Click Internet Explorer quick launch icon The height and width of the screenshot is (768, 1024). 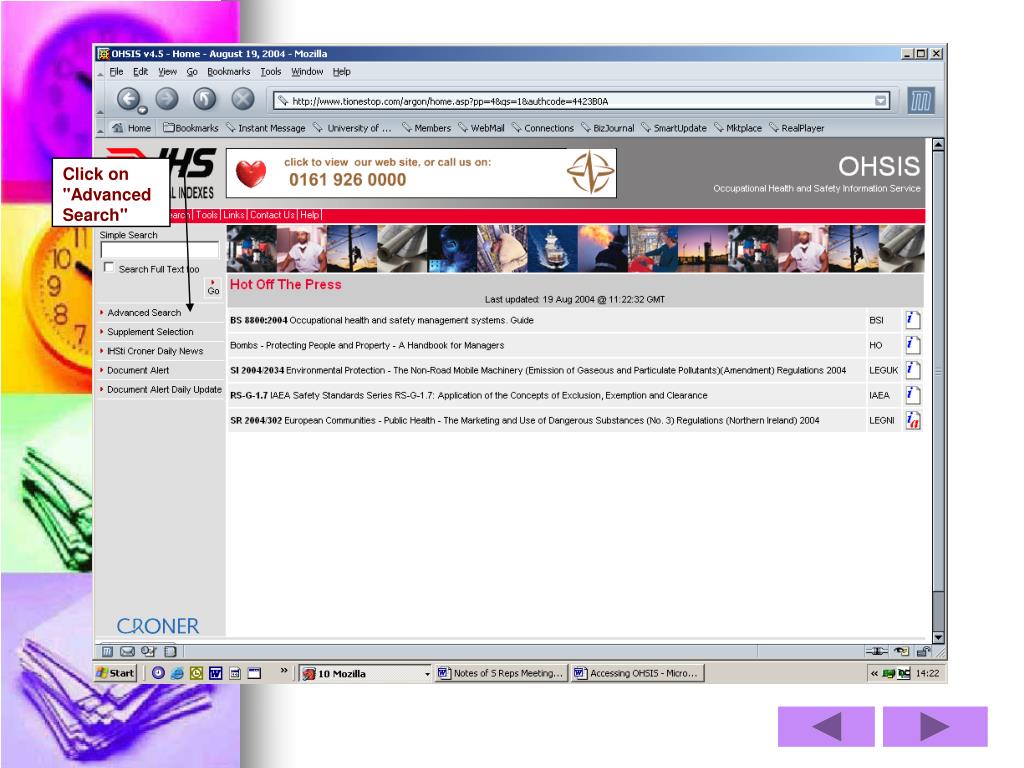pyautogui.click(x=176, y=673)
